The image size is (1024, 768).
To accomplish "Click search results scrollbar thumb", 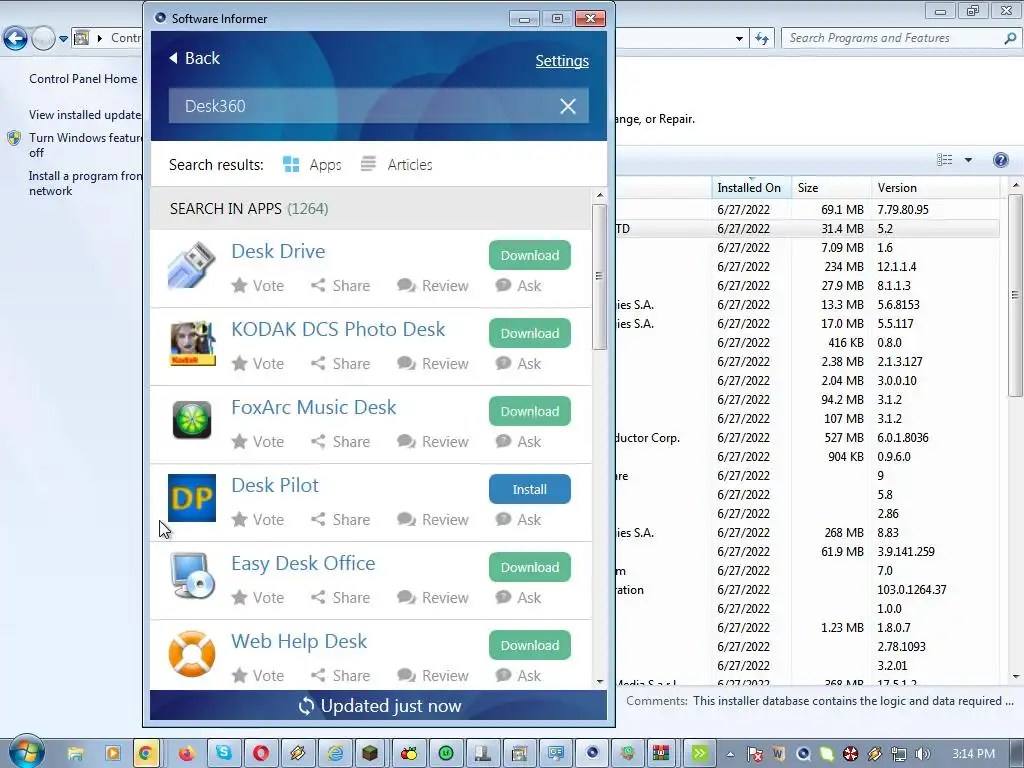I will (599, 276).
